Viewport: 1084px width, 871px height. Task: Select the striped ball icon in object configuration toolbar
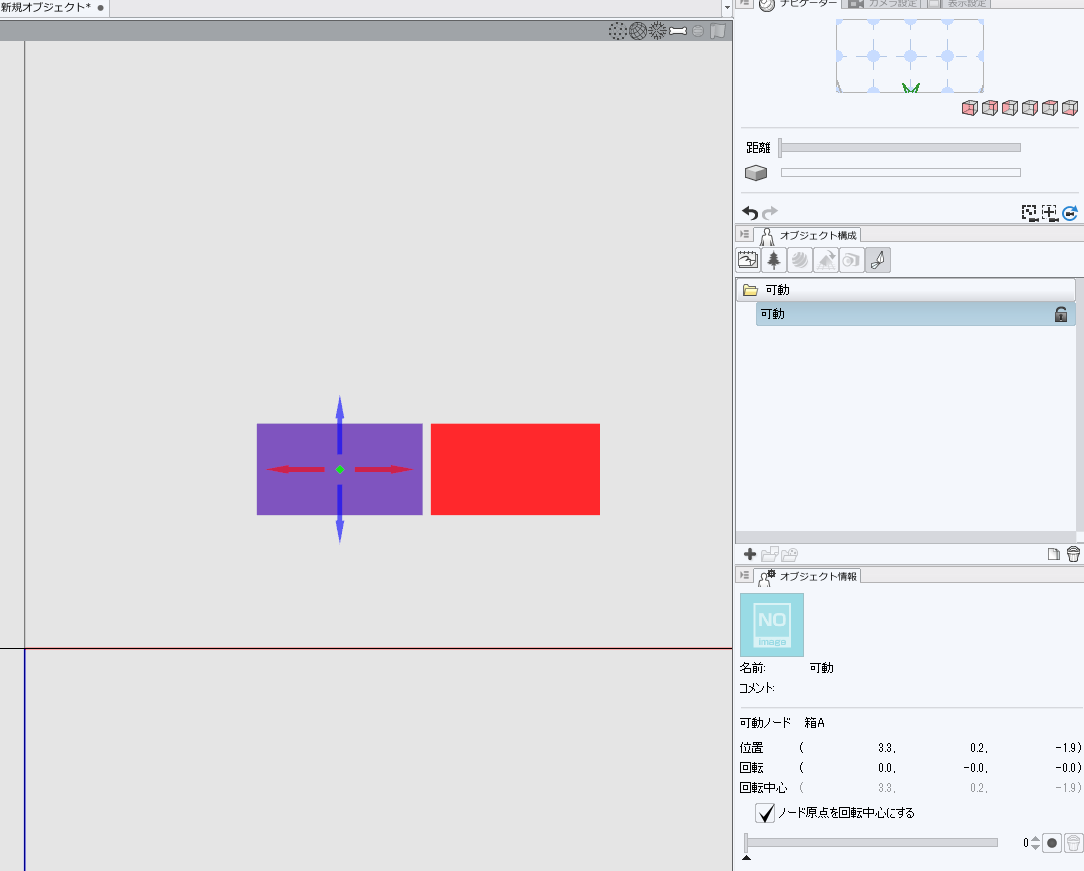800,260
